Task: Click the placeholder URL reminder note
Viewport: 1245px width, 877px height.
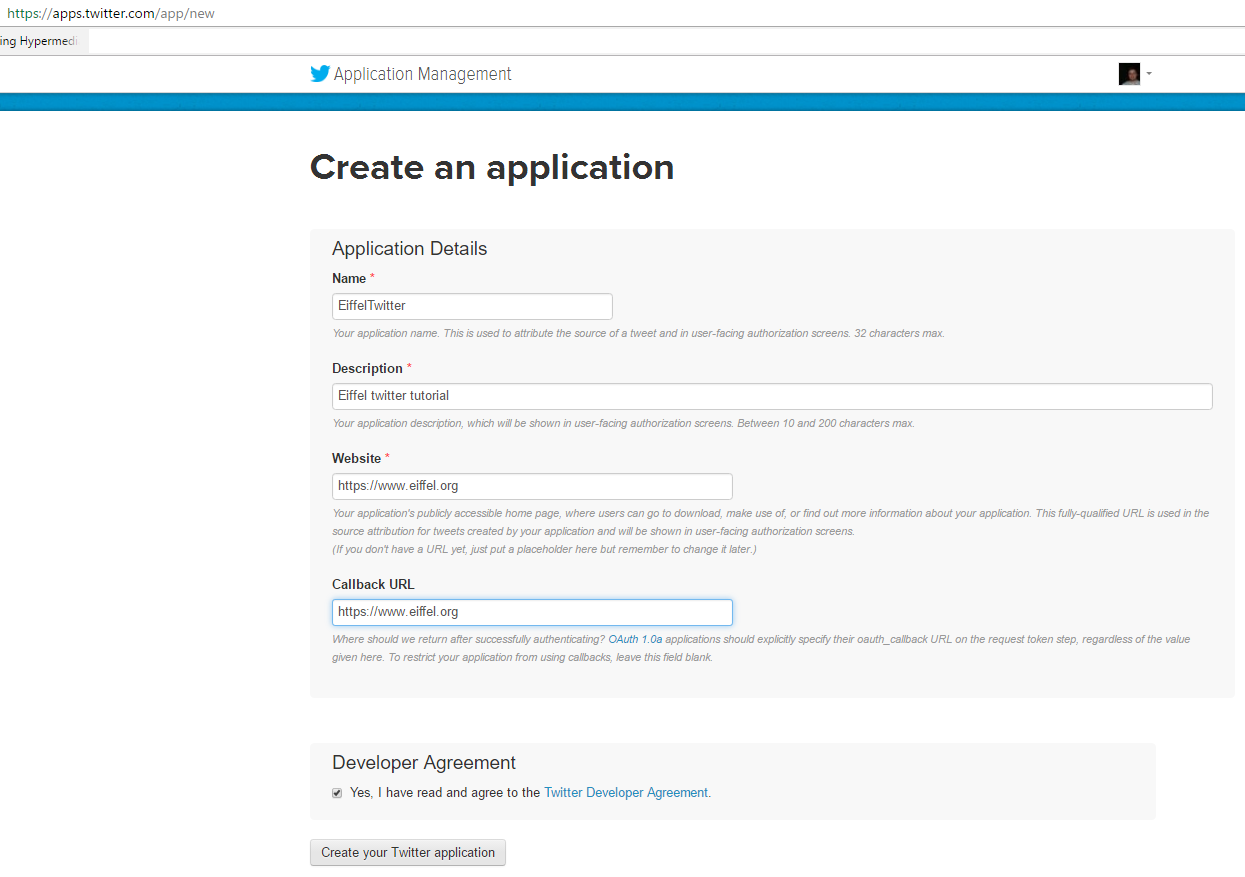Action: pyautogui.click(x=544, y=549)
